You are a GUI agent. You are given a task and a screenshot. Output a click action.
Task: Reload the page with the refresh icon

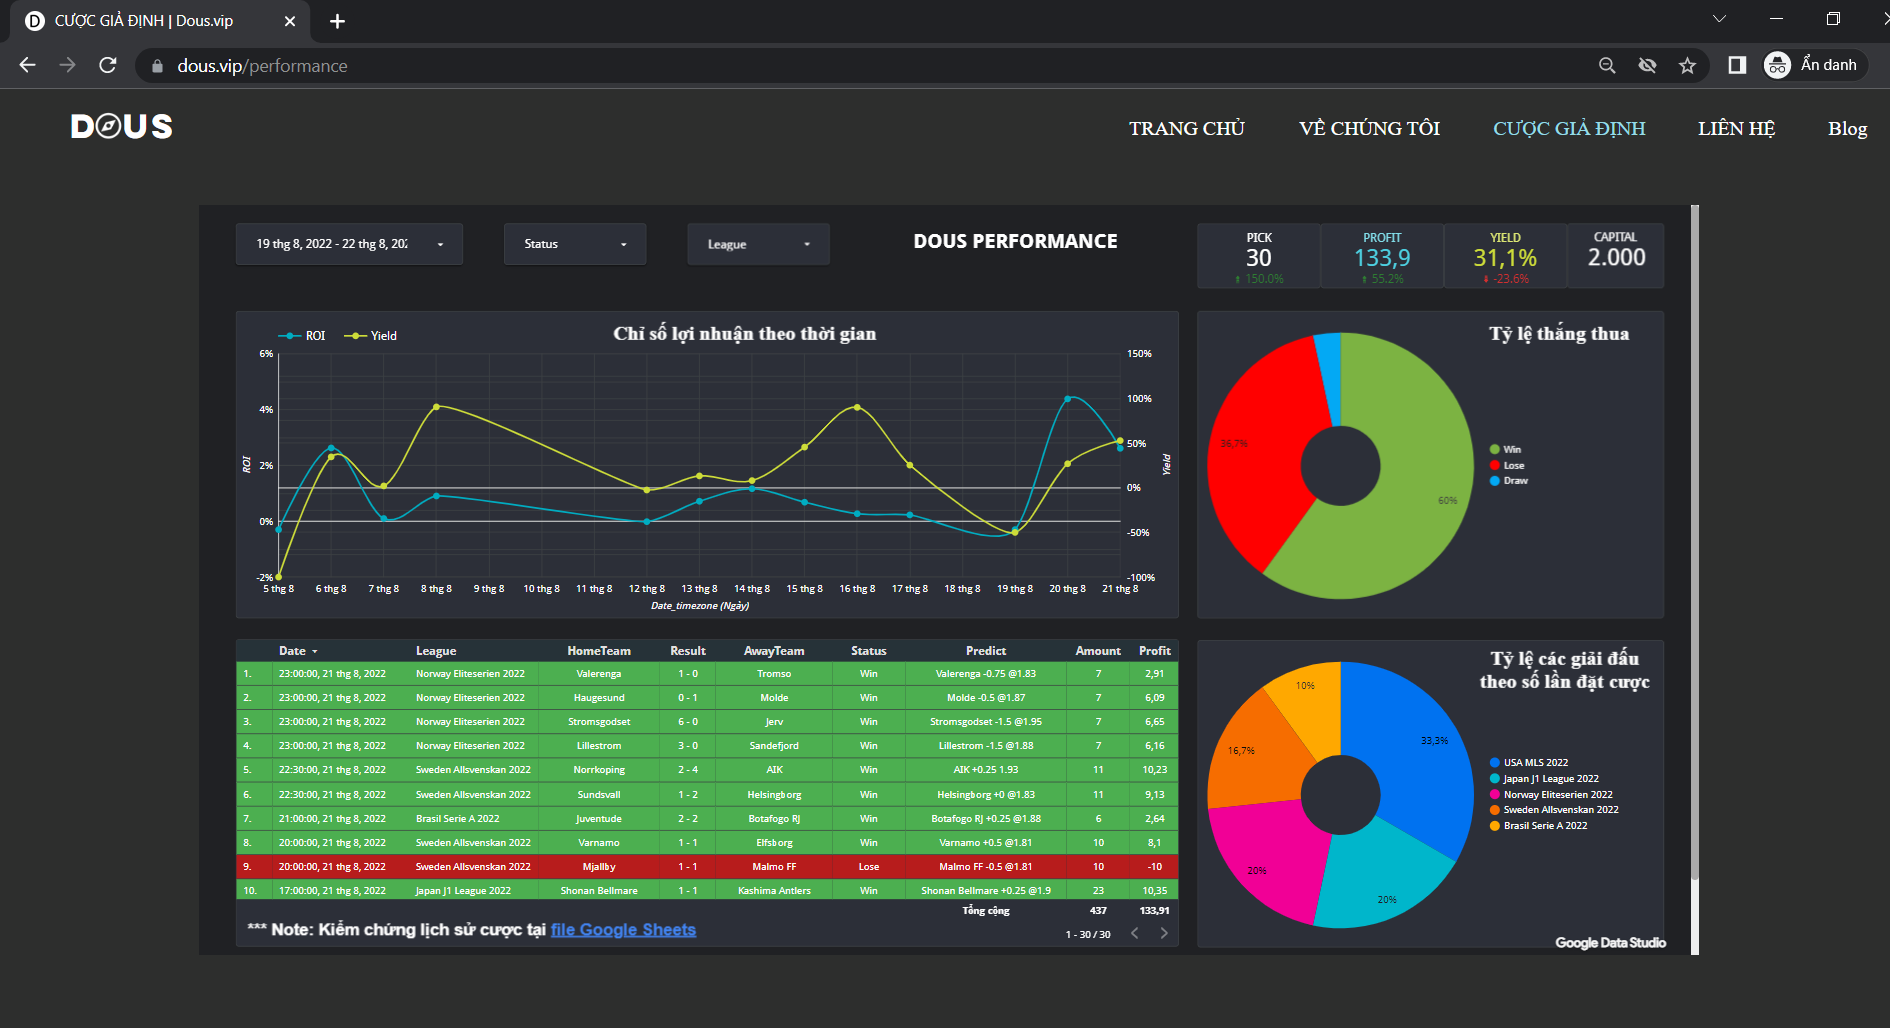108,65
